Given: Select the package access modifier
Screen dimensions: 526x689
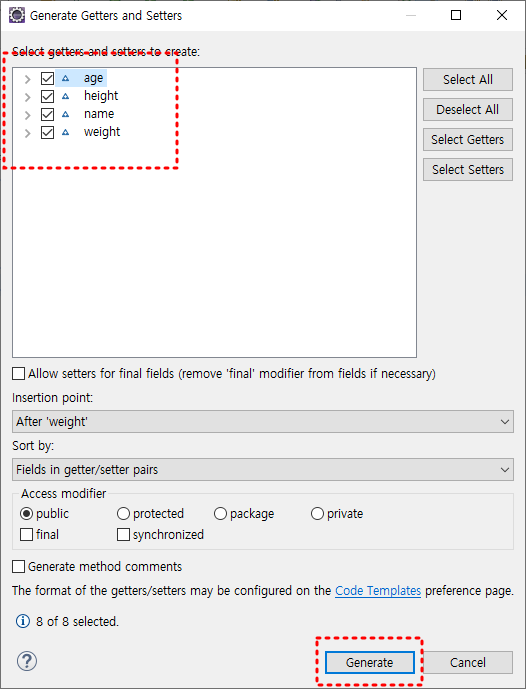Looking at the screenshot, I should (x=220, y=513).
